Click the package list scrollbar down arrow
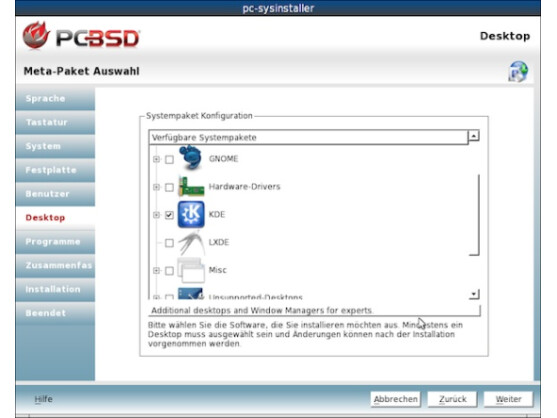Image resolution: width=557 pixels, height=418 pixels. (474, 294)
